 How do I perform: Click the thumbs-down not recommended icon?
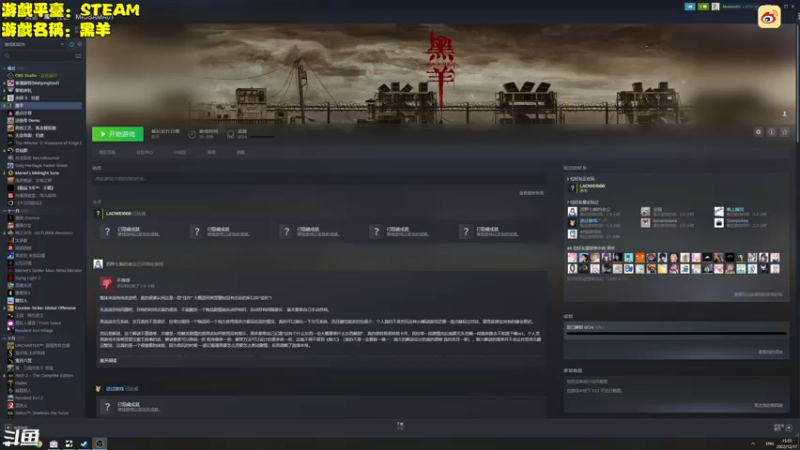pyautogui.click(x=107, y=283)
